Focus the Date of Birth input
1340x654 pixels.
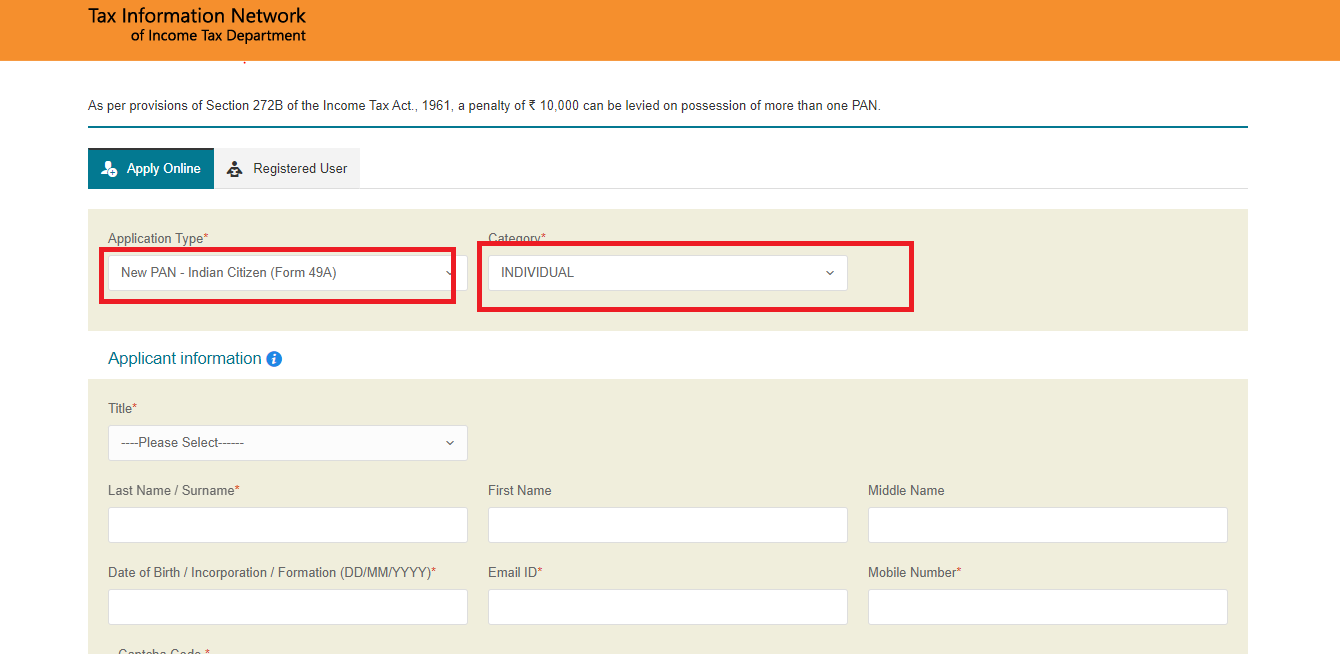(287, 606)
